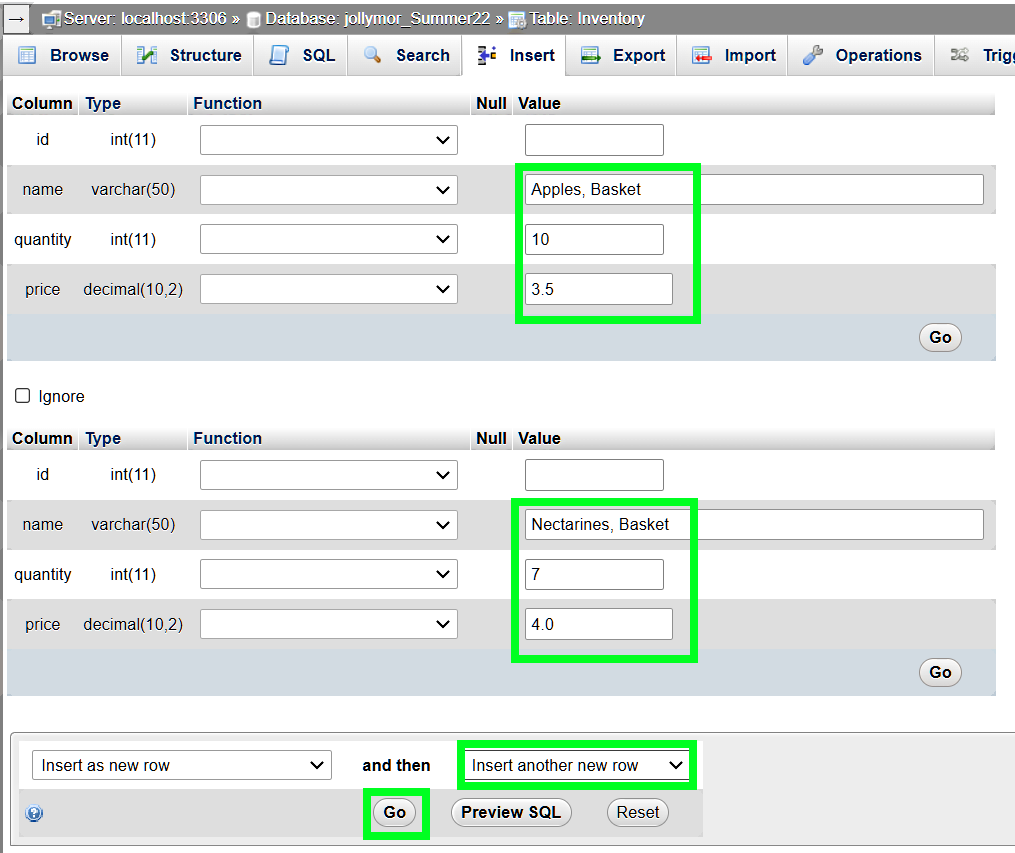Open the 'Insert as new row' dropdown
Image resolution: width=1015 pixels, height=853 pixels.
[x=181, y=766]
